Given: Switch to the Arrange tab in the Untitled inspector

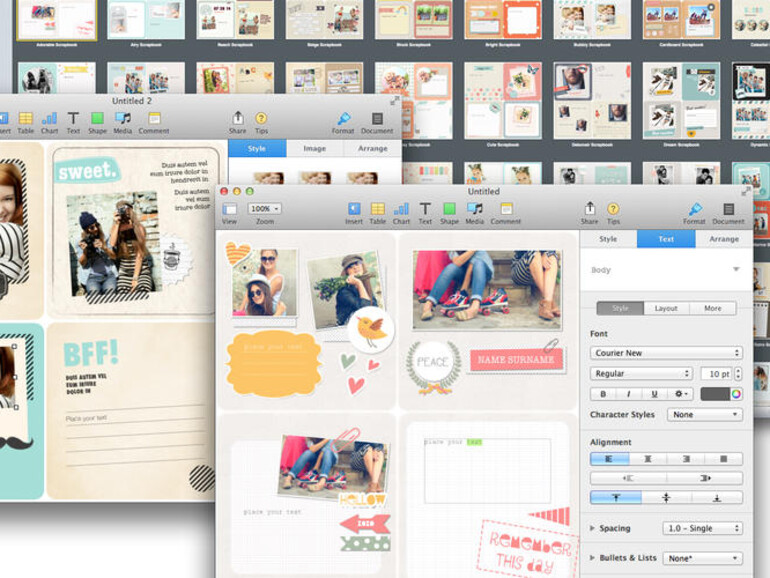Looking at the screenshot, I should point(724,239).
